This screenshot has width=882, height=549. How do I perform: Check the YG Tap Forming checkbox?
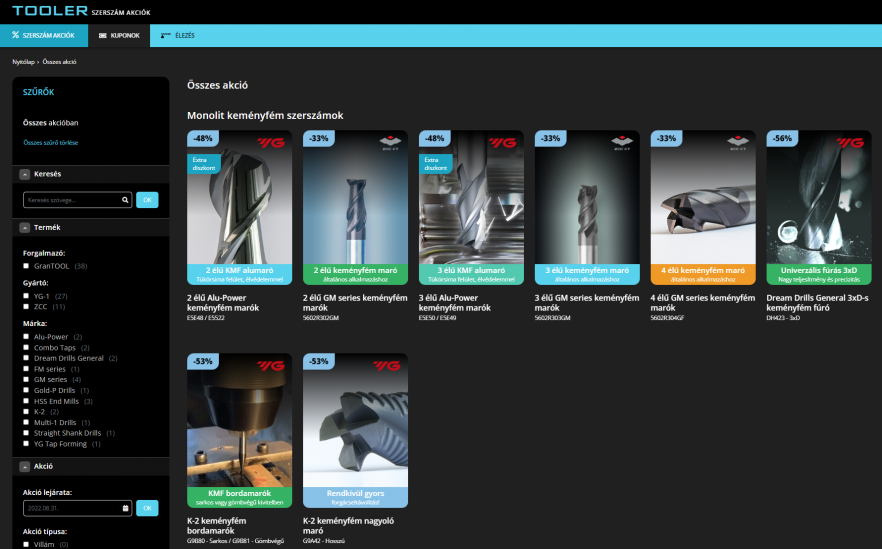click(26, 443)
